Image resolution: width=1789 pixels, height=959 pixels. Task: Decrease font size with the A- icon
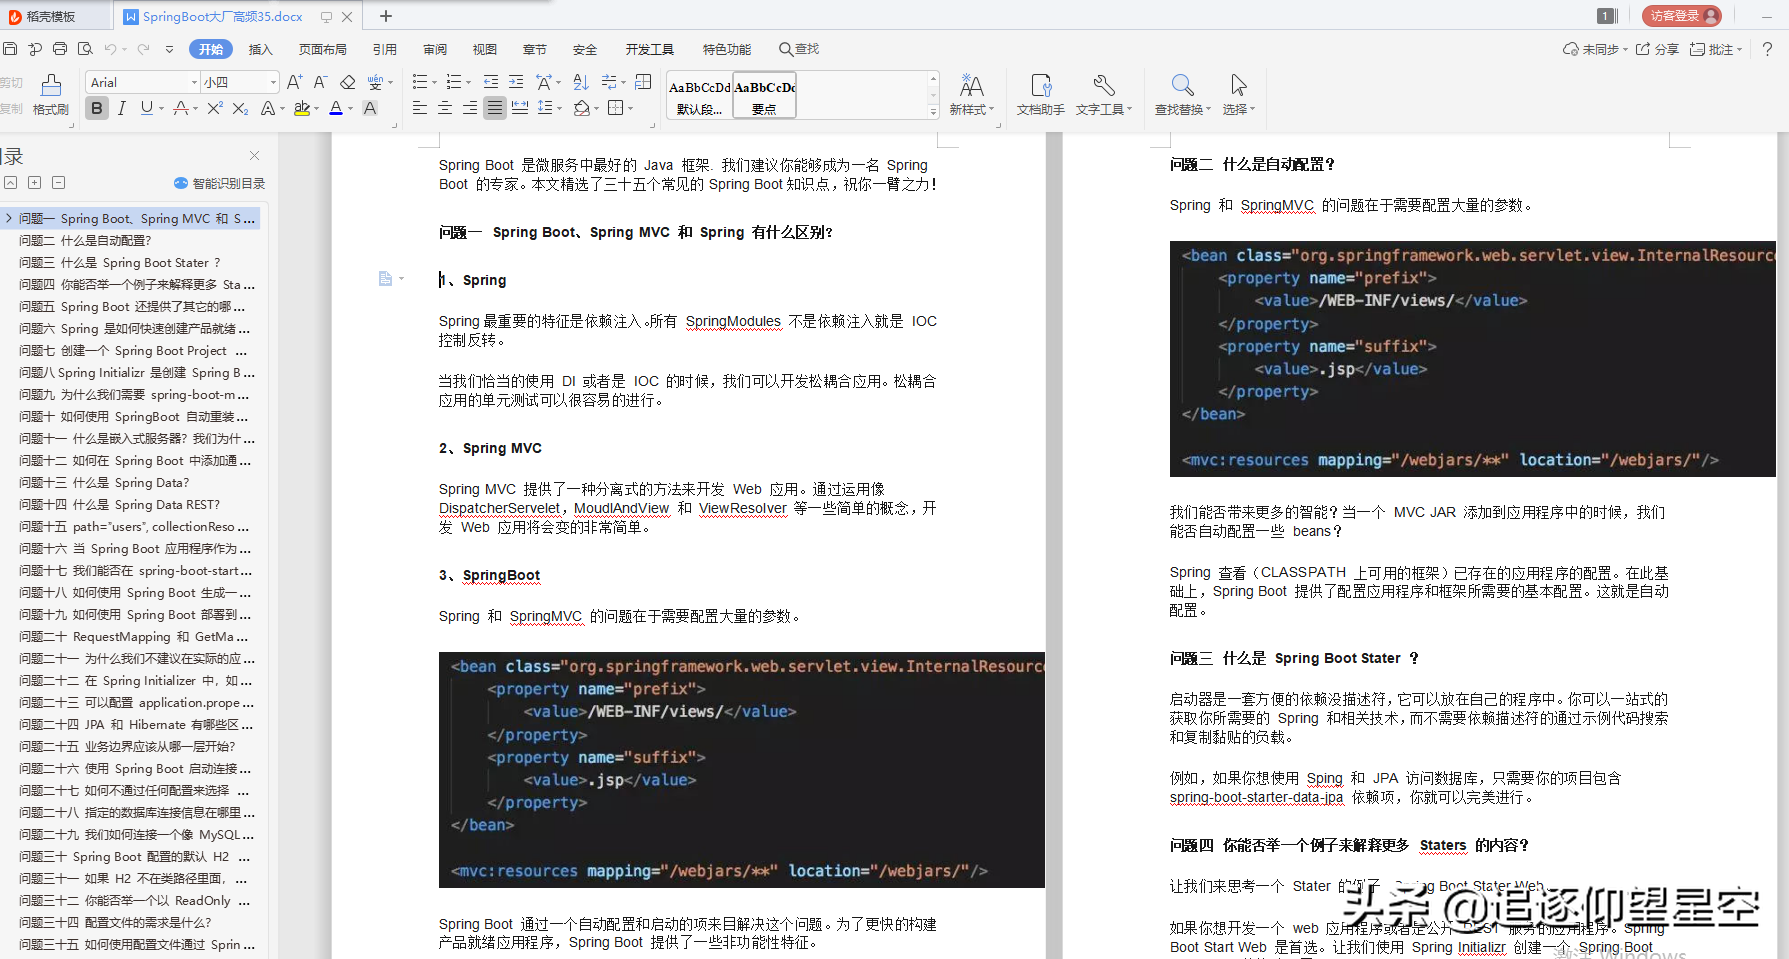click(x=320, y=82)
